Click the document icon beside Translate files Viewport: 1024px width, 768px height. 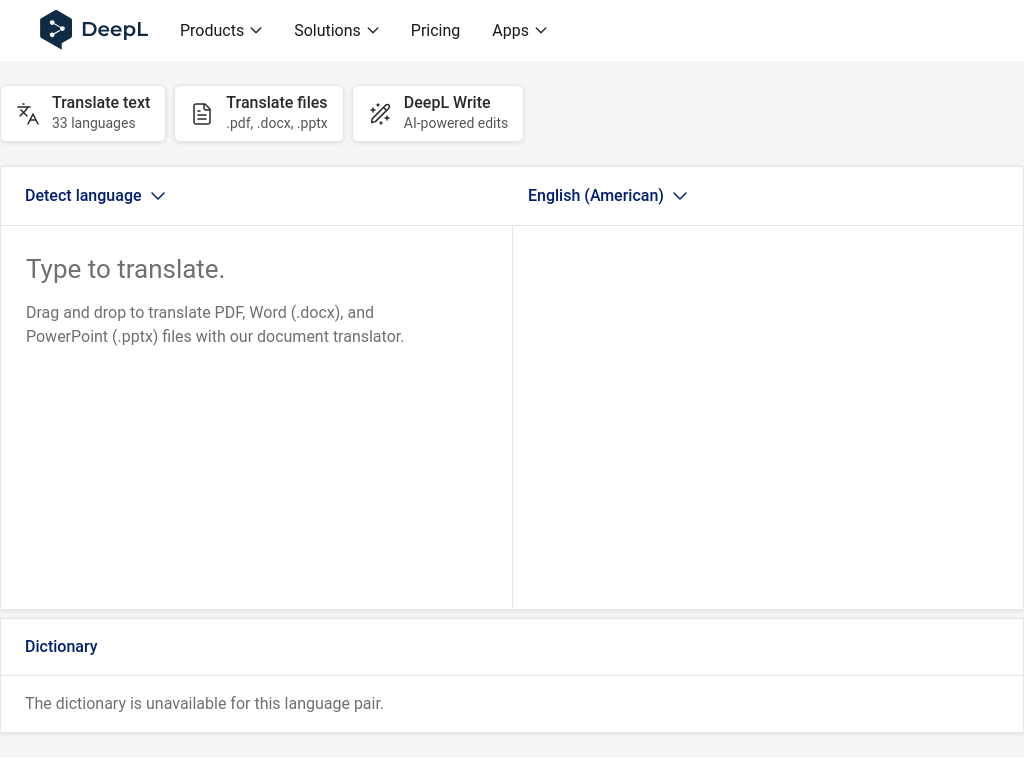(x=202, y=114)
